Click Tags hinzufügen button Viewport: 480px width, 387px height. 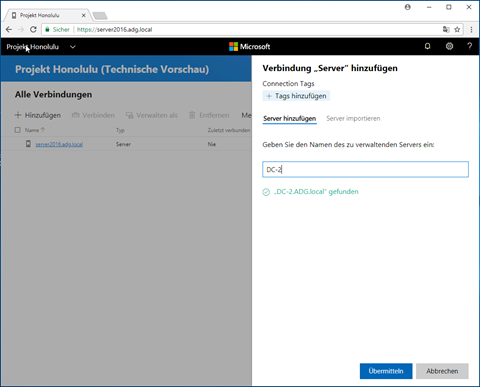[296, 96]
